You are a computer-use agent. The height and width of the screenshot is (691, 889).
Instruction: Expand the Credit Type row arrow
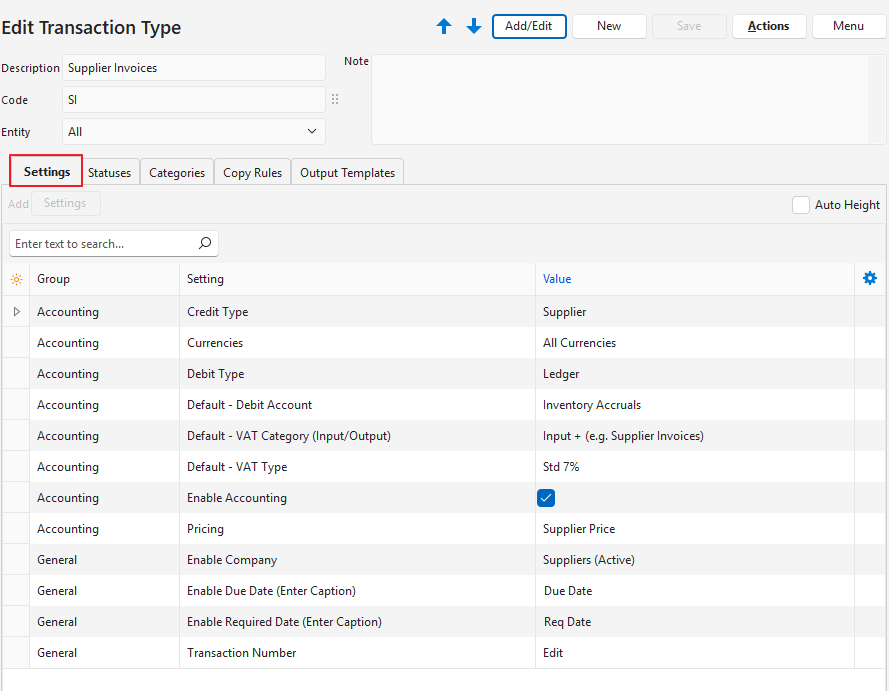click(16, 312)
